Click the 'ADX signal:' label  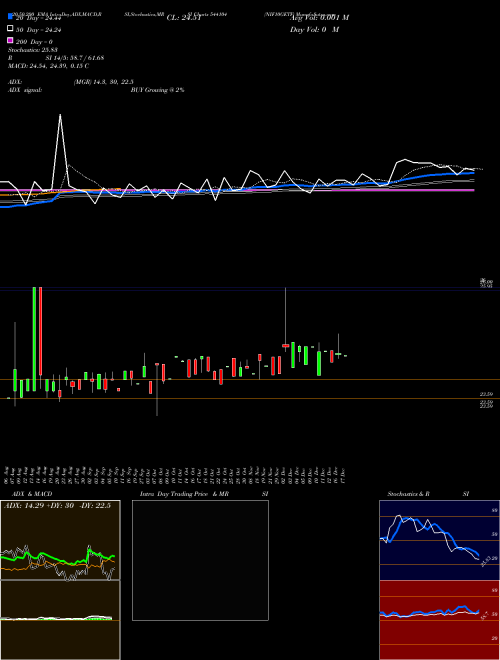coord(25,90)
